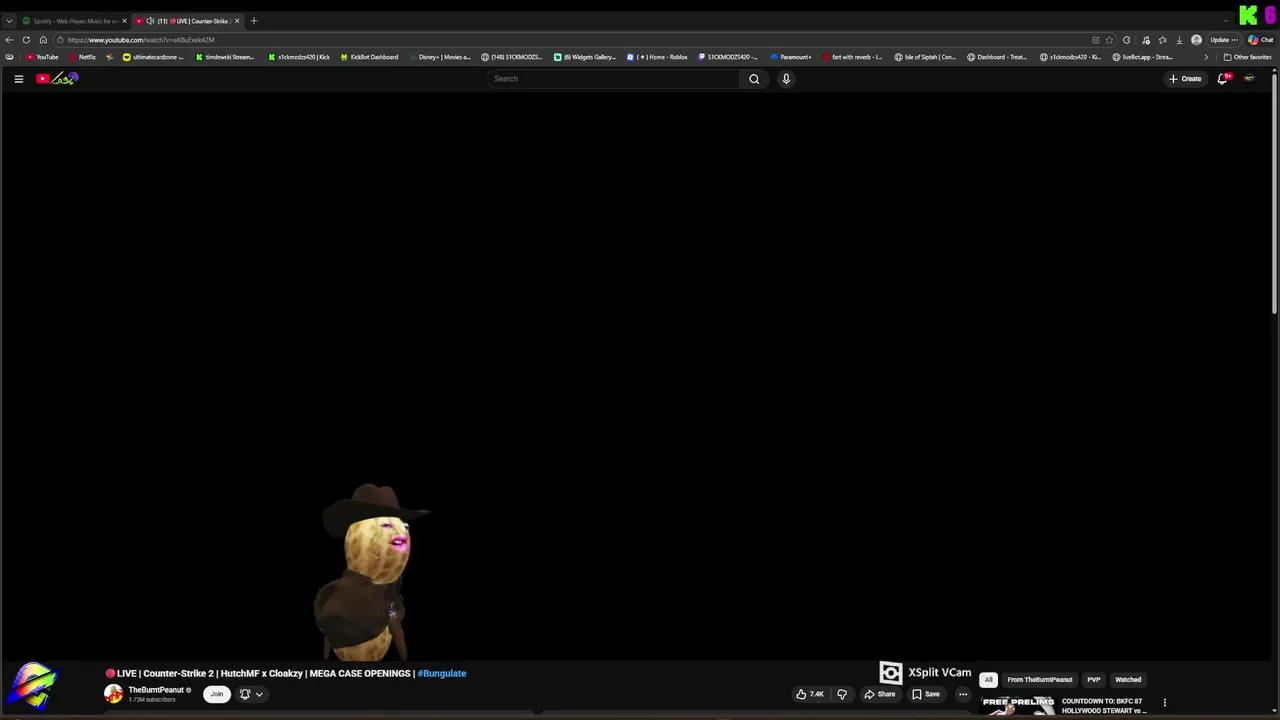Open browser extensions icon in address bar
Viewport: 1280px width, 720px height.
pyautogui.click(x=1127, y=40)
